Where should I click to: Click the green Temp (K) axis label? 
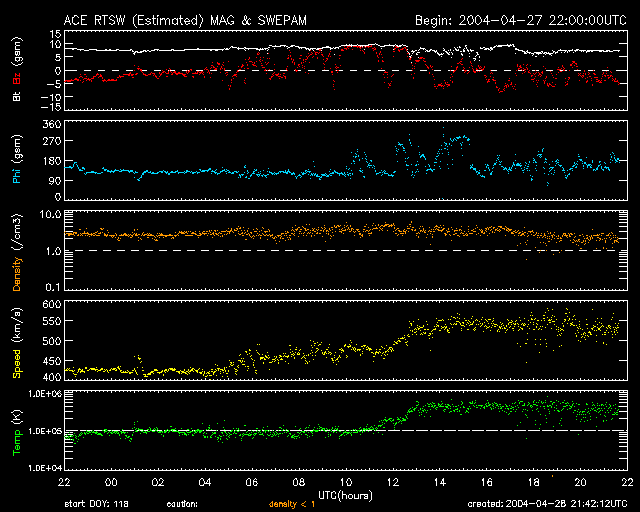point(16,431)
